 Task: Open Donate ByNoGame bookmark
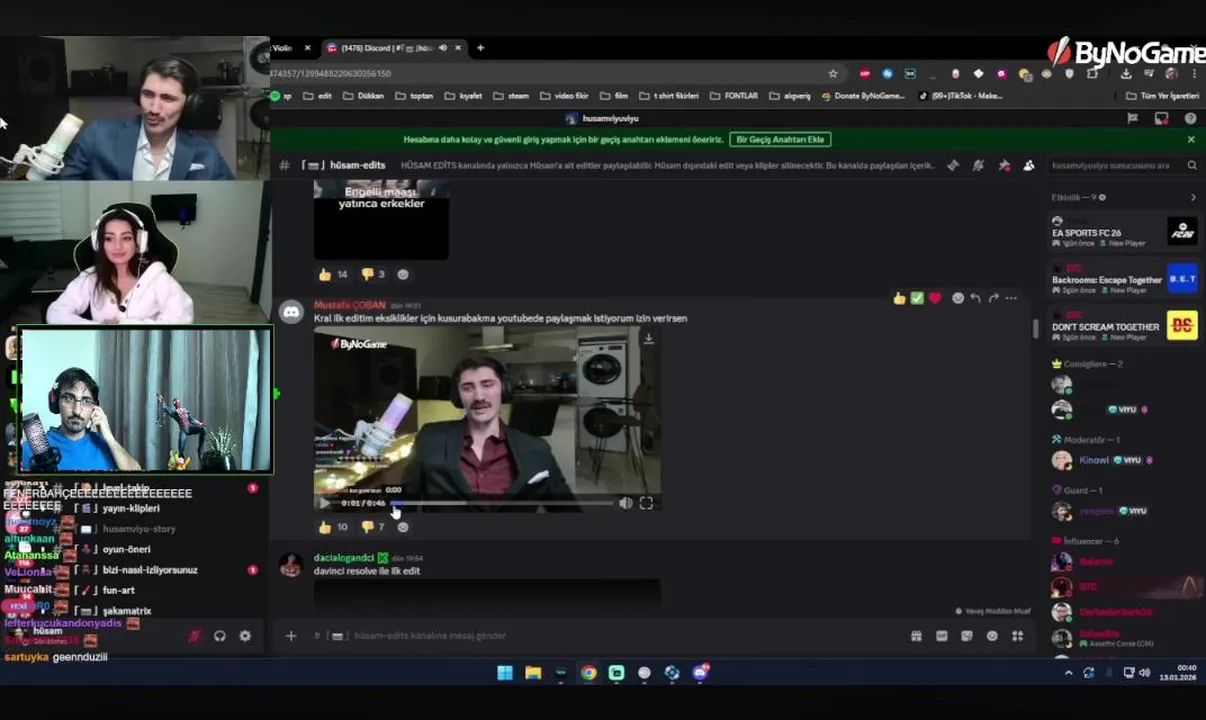(862, 96)
